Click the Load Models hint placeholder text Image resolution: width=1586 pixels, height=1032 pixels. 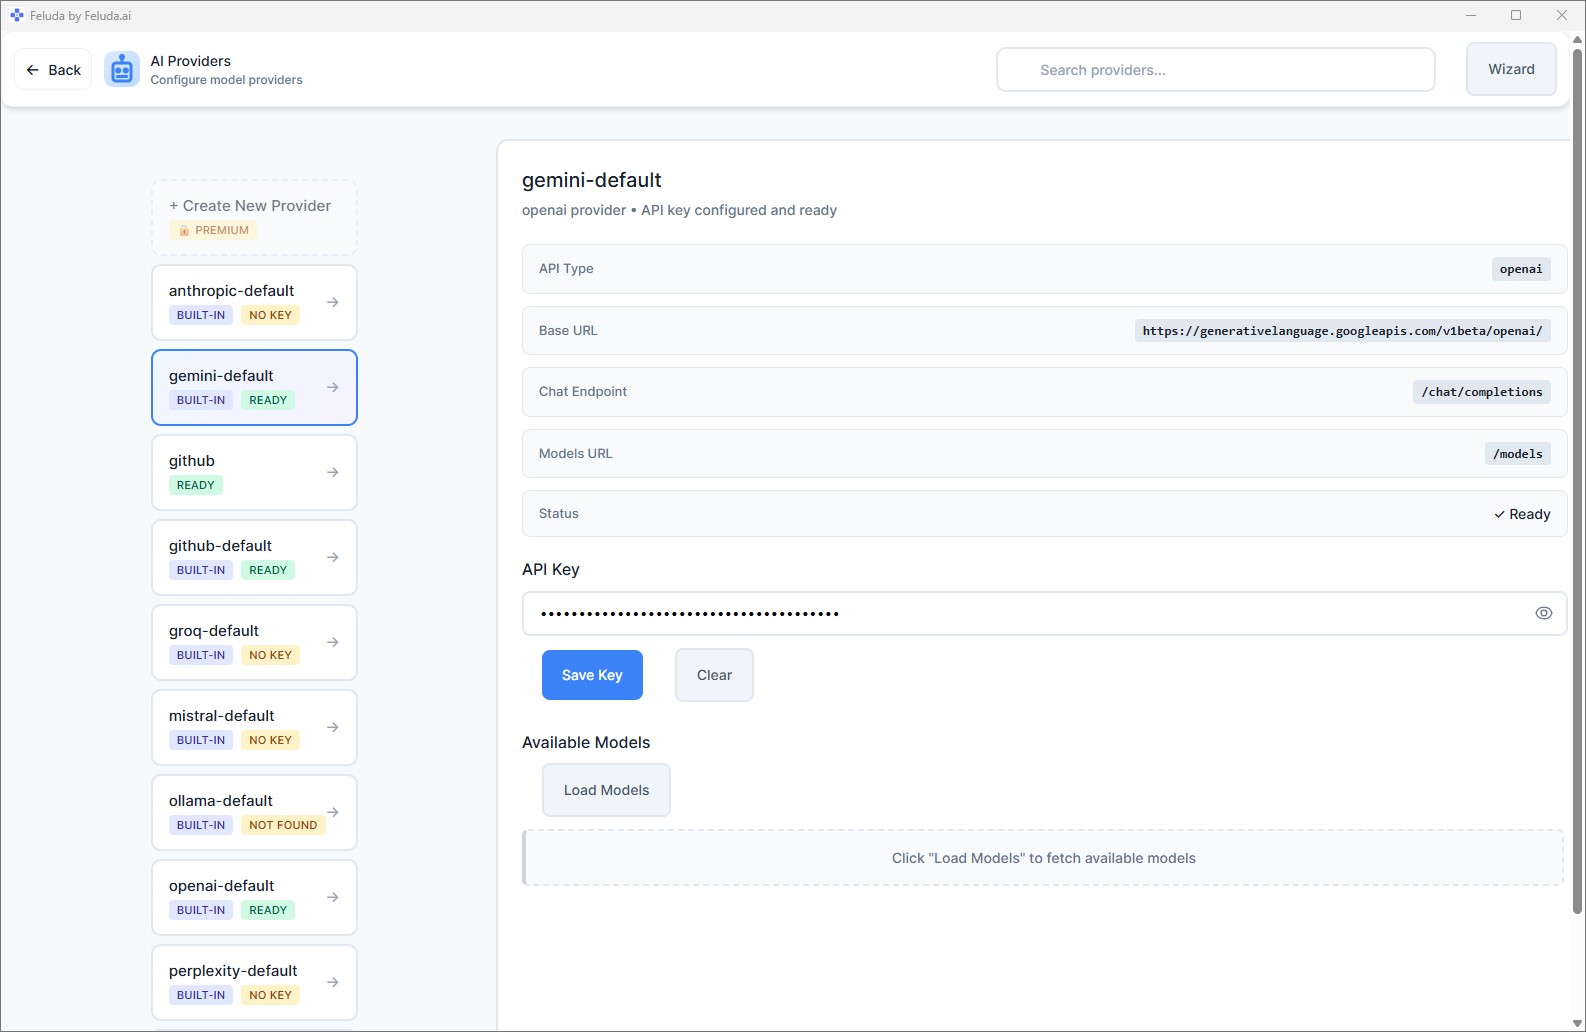(x=1044, y=858)
